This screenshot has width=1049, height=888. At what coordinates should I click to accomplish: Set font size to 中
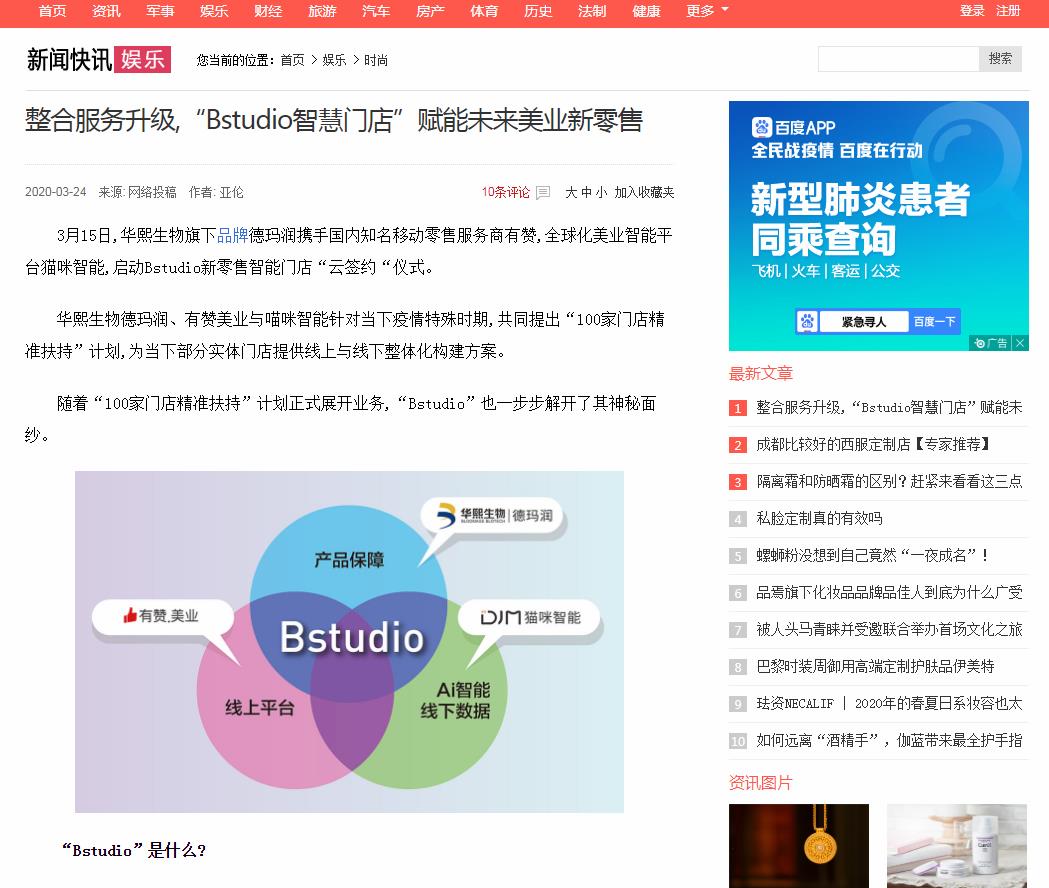click(586, 193)
